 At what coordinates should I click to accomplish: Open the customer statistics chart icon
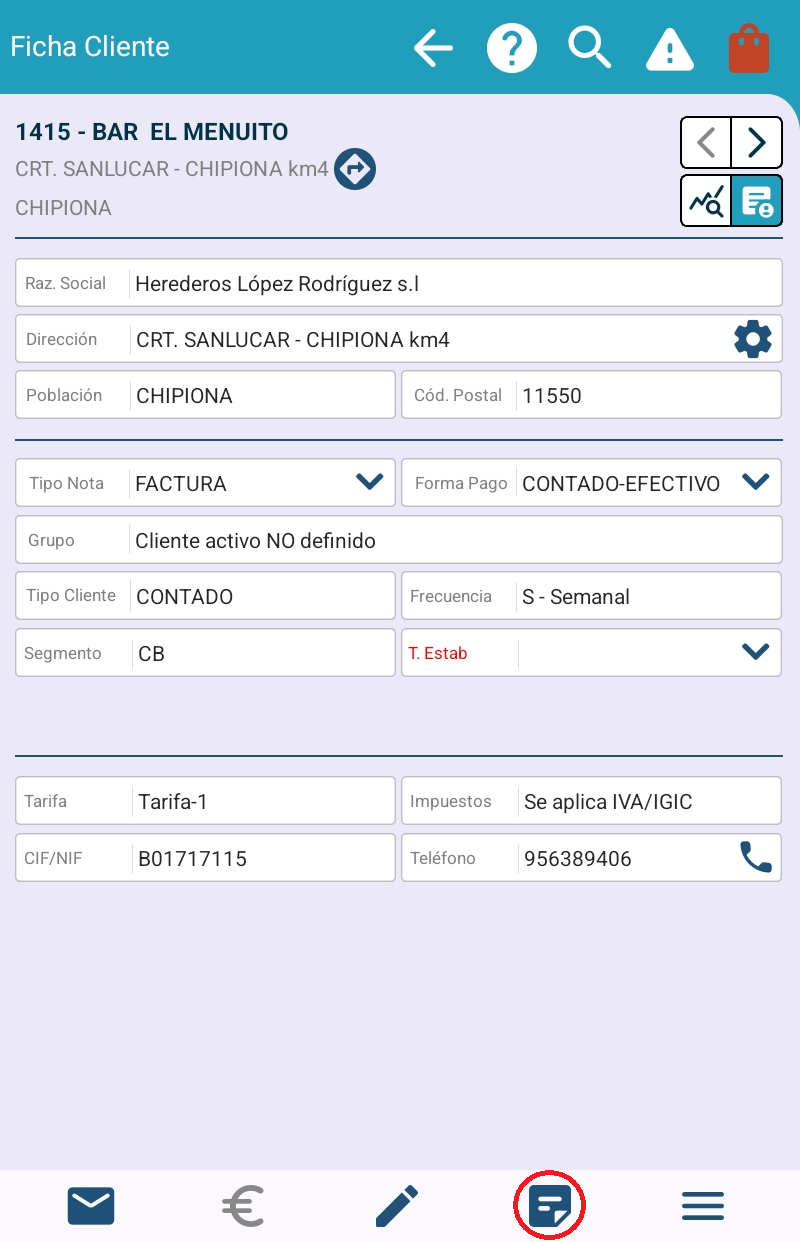tap(706, 201)
